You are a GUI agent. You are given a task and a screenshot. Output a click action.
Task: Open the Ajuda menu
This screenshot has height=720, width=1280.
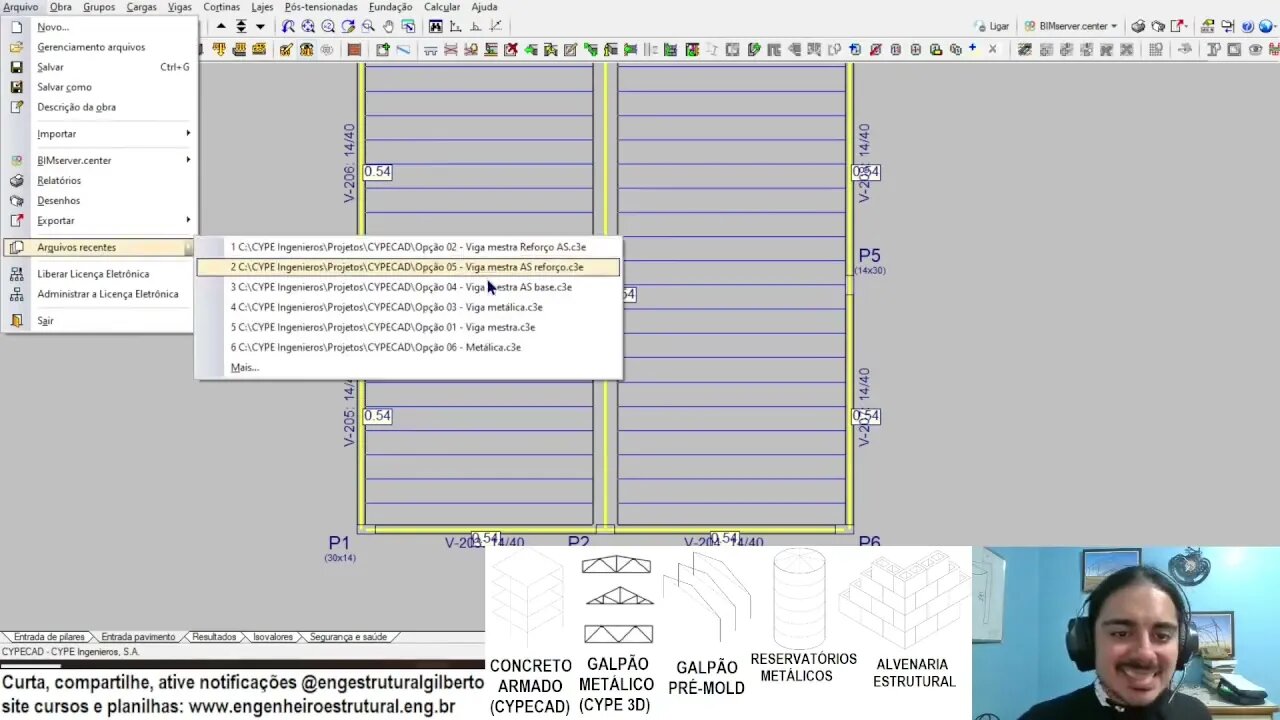[x=484, y=7]
